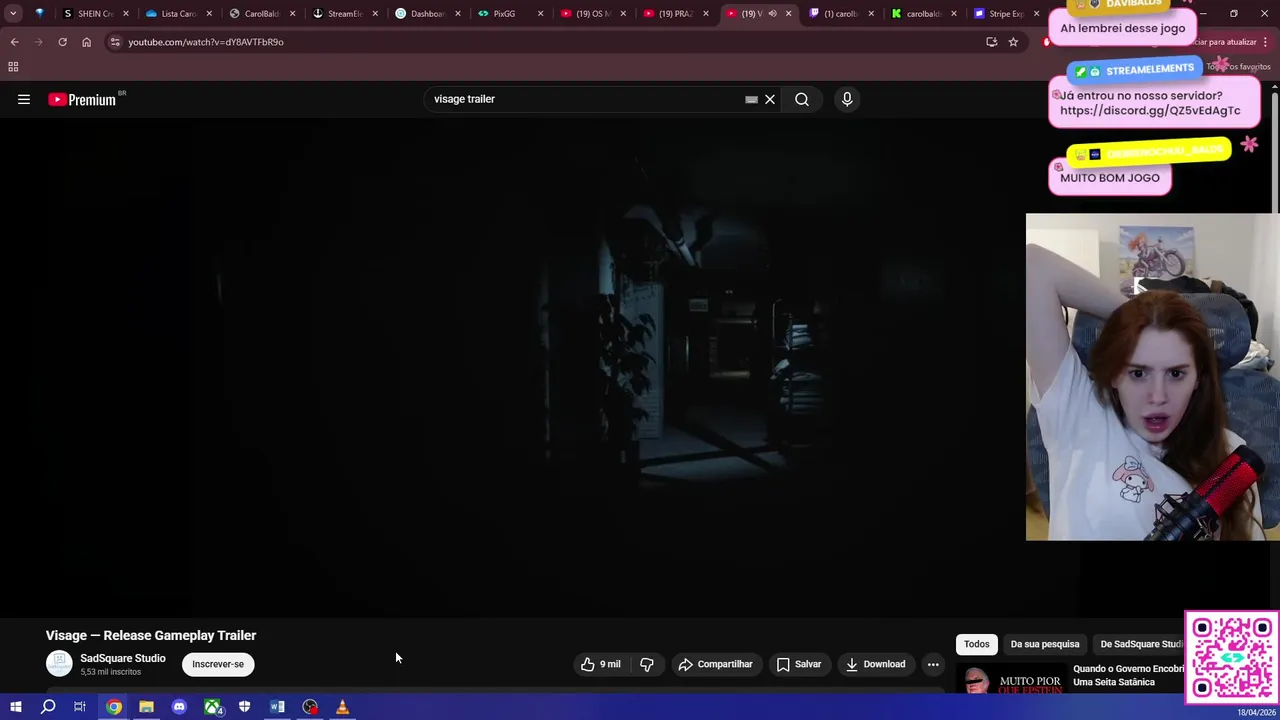
Task: Open SadSquare Studio channel avatar
Action: (59, 664)
